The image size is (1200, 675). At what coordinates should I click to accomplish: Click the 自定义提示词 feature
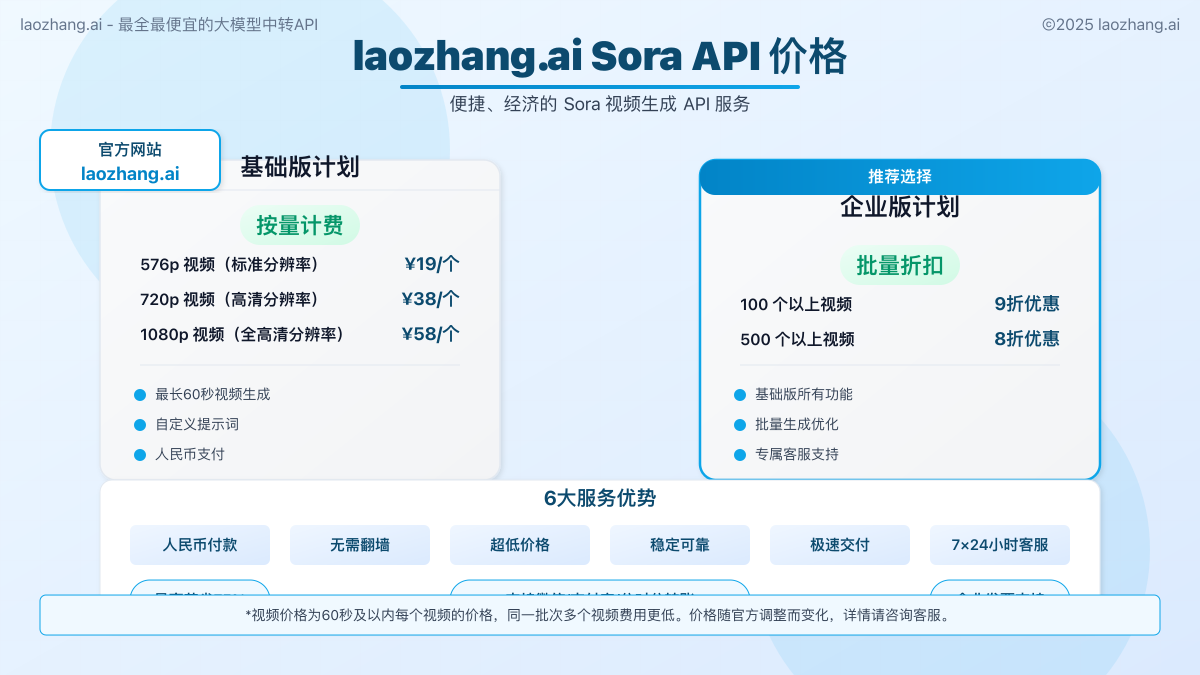coord(197,424)
